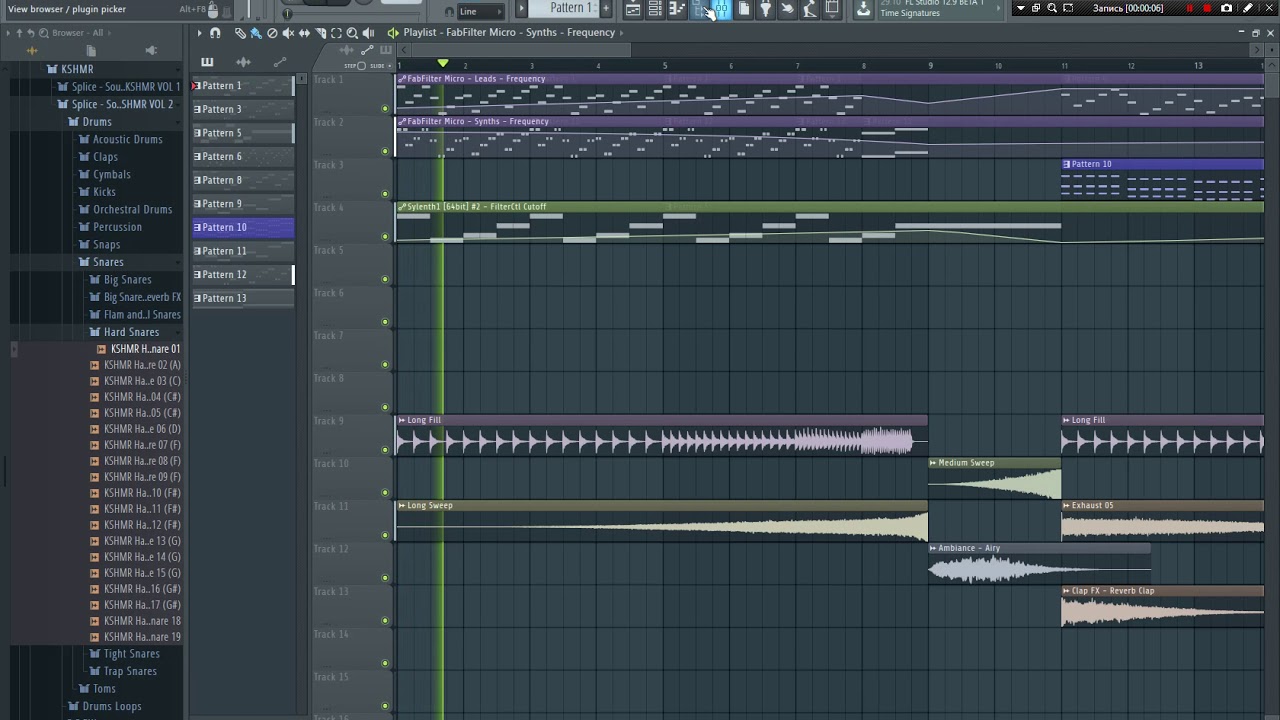Activate the Zoom magnifier tool
Viewport: 1280px width, 720px height.
(352, 33)
